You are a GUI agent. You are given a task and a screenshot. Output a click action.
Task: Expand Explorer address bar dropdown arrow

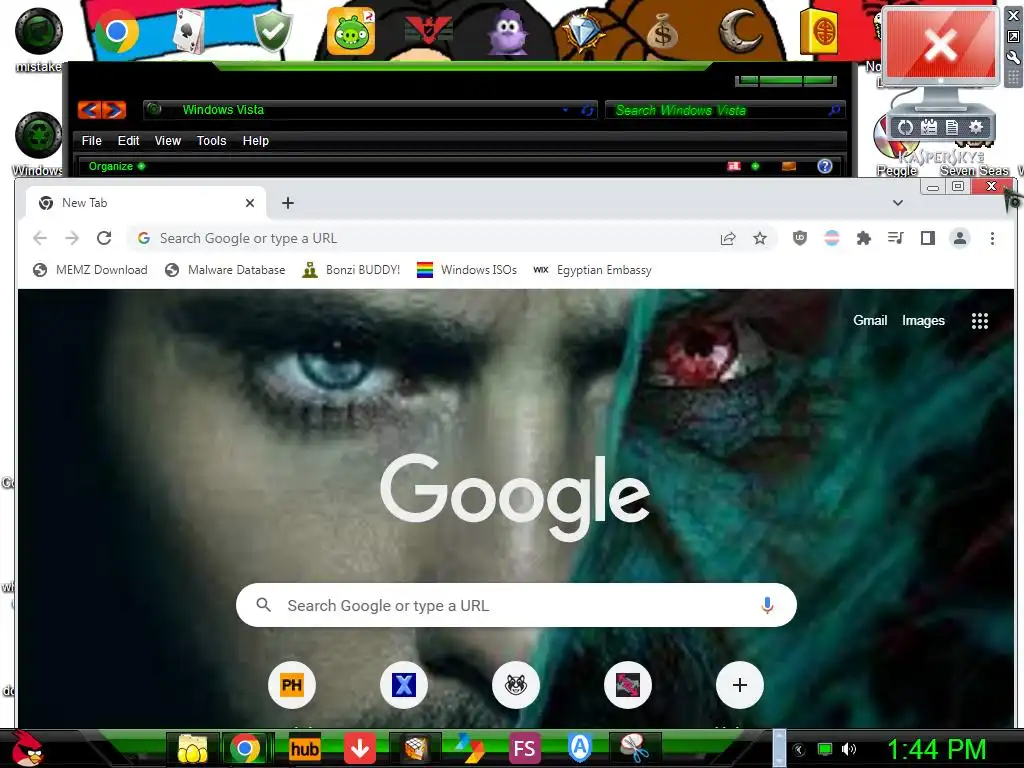point(566,110)
